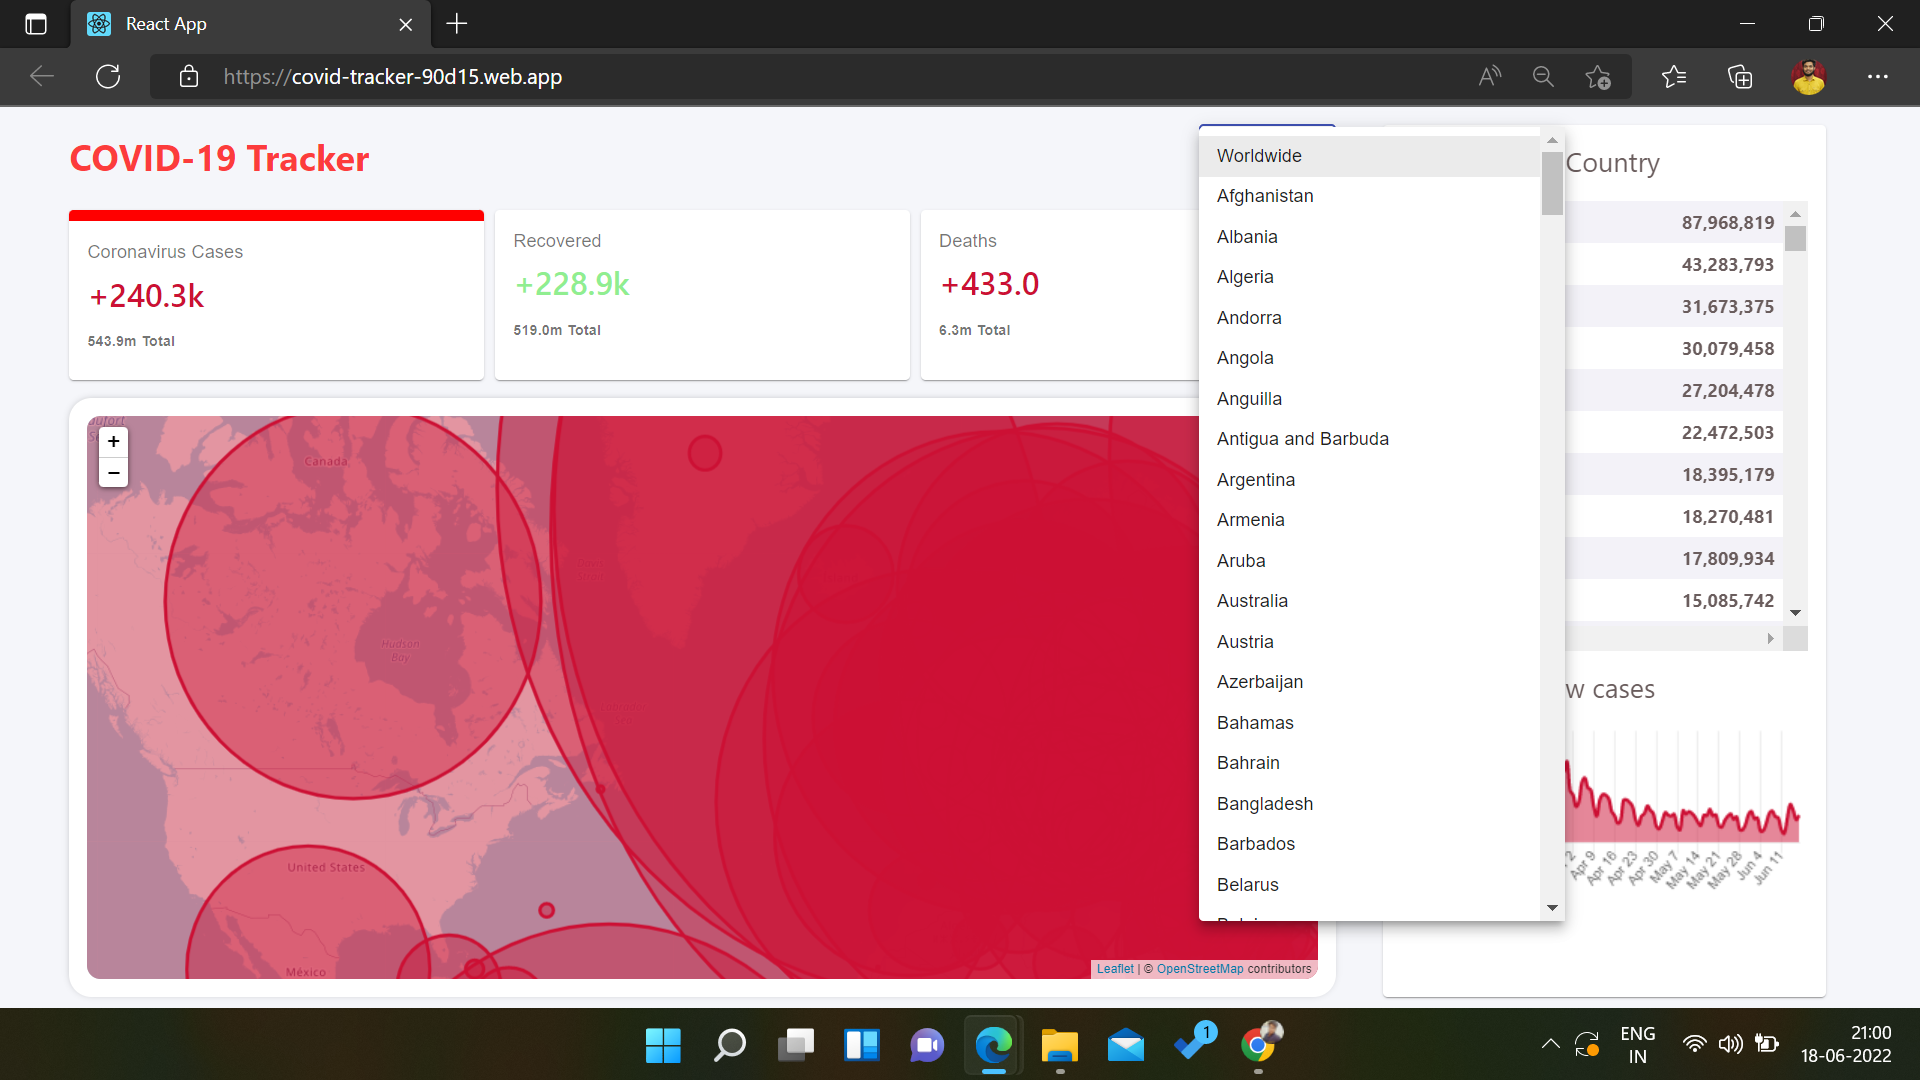The image size is (1920, 1080).
Task: Open the tab actions menu icon
Action: [x=36, y=24]
